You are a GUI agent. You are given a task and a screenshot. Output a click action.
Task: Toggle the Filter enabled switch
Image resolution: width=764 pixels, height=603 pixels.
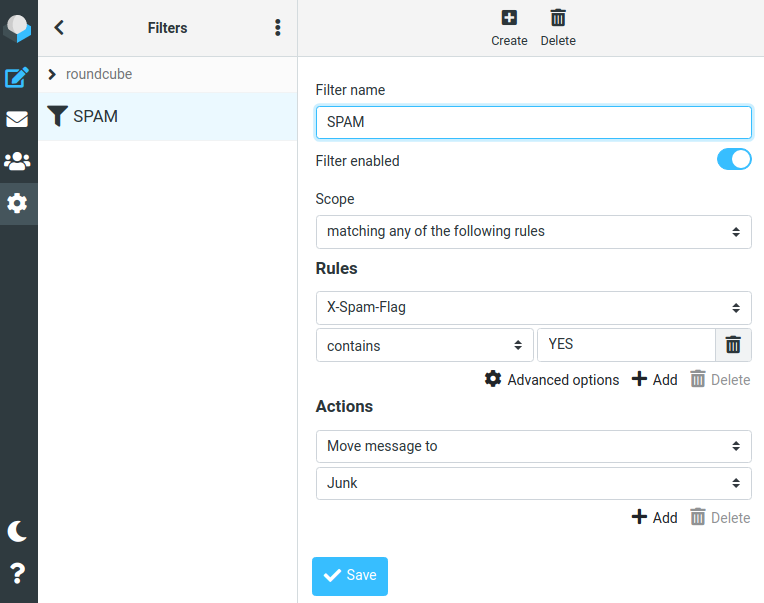pyautogui.click(x=734, y=159)
